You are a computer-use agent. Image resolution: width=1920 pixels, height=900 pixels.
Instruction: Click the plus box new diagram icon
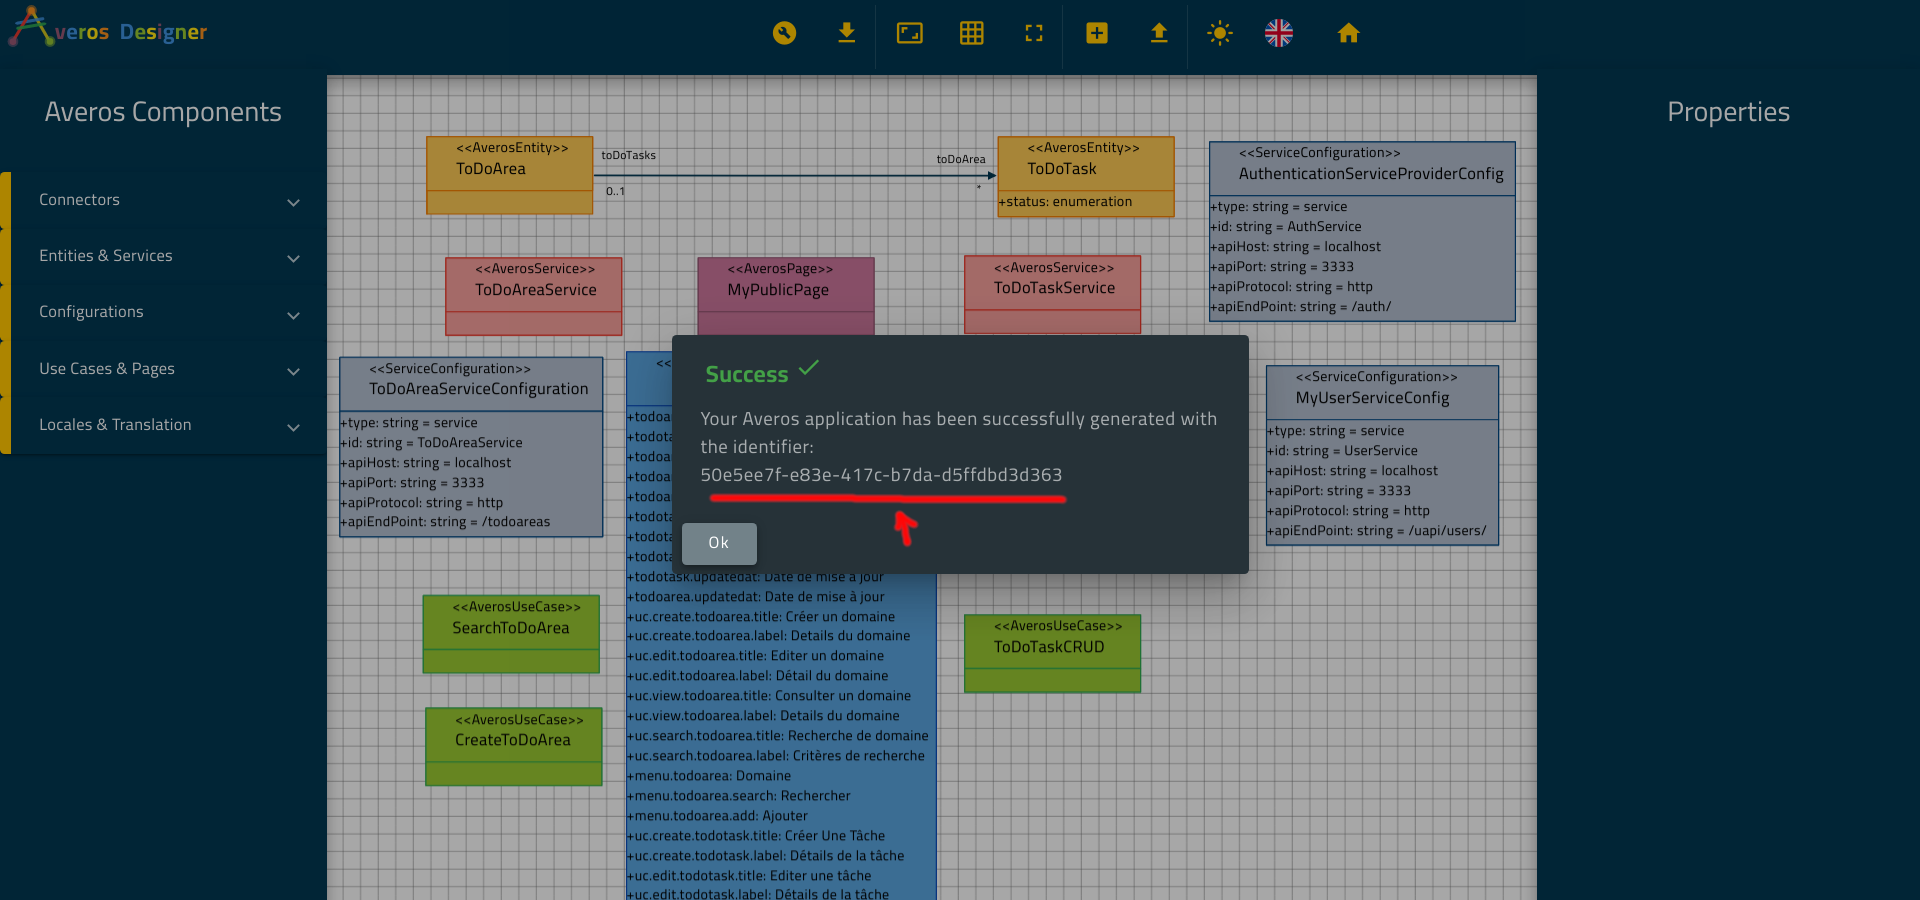(x=1096, y=33)
